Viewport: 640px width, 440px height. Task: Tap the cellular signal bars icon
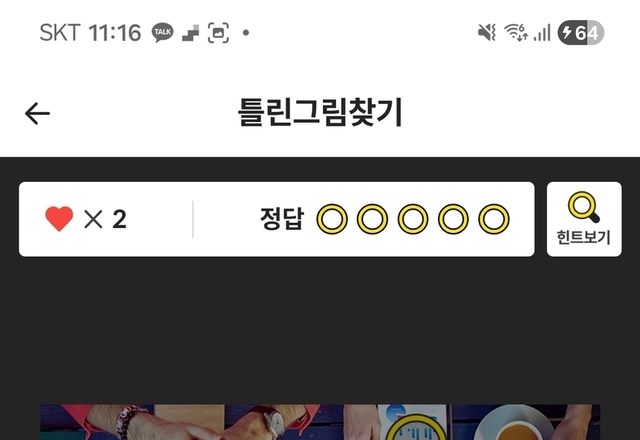coord(542,33)
